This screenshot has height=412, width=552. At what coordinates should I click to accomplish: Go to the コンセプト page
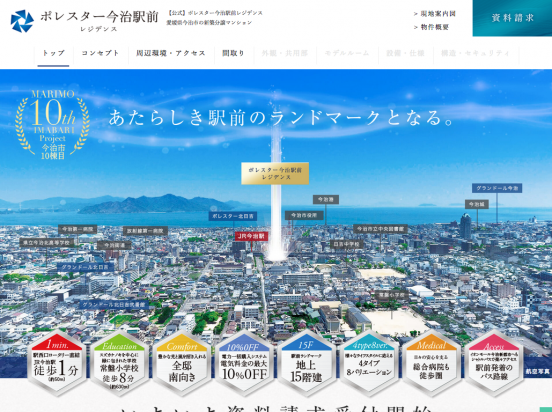tap(101, 54)
